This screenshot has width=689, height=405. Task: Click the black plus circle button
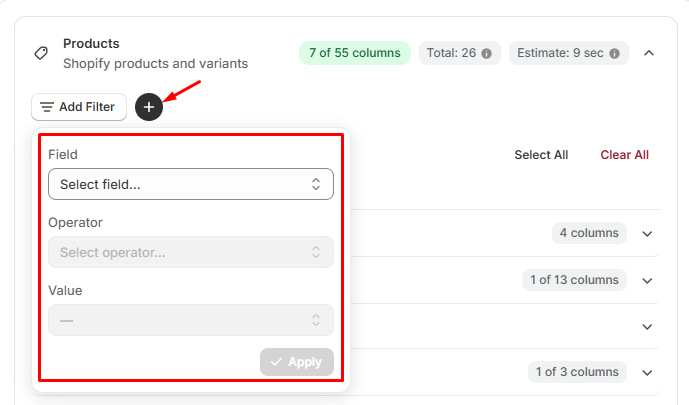click(149, 107)
